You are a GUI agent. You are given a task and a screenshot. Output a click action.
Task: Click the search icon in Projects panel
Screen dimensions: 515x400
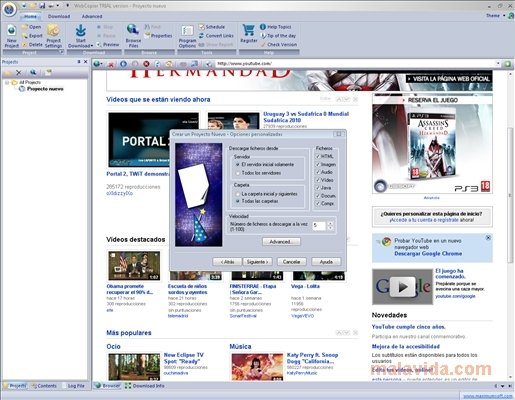pyautogui.click(x=33, y=72)
